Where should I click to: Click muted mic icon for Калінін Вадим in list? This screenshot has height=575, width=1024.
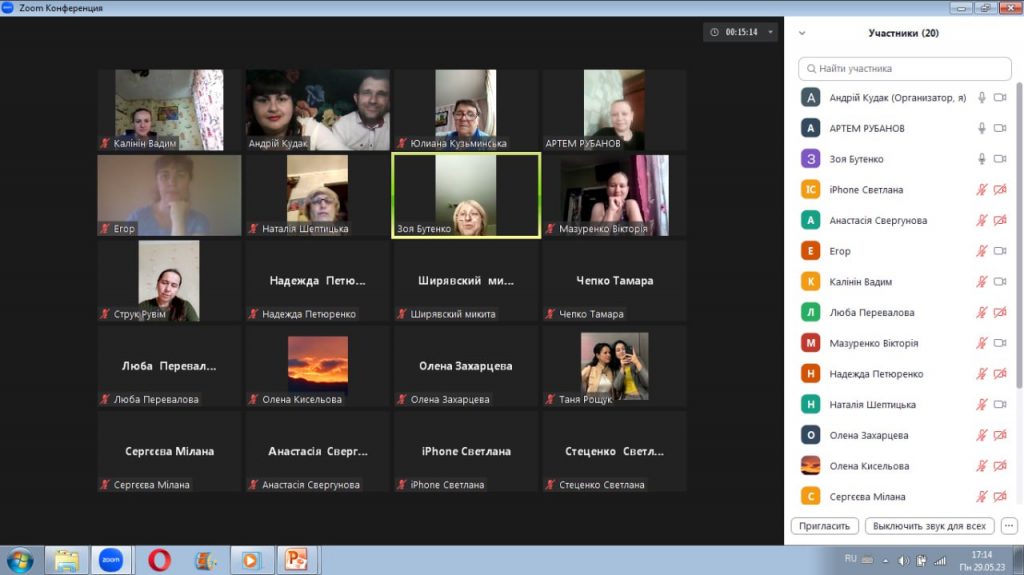982,282
